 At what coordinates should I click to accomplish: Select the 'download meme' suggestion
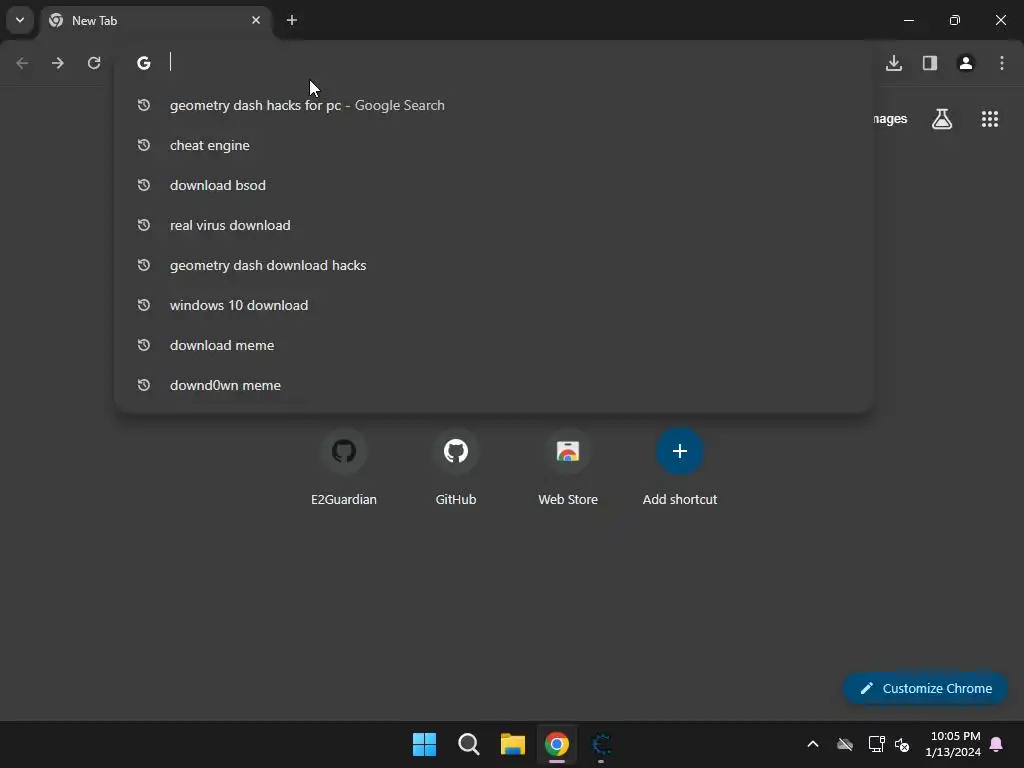point(494,345)
